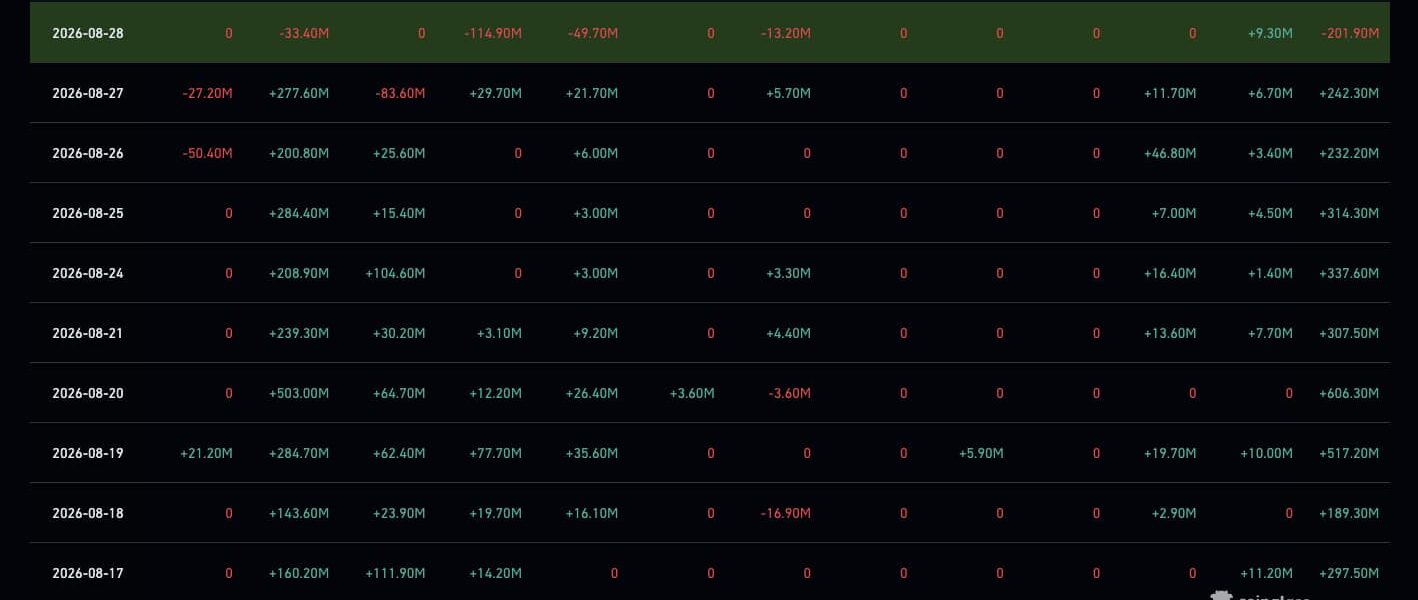The height and width of the screenshot is (600, 1418).
Task: Click the -16.90M outflow value
Action: pos(785,513)
